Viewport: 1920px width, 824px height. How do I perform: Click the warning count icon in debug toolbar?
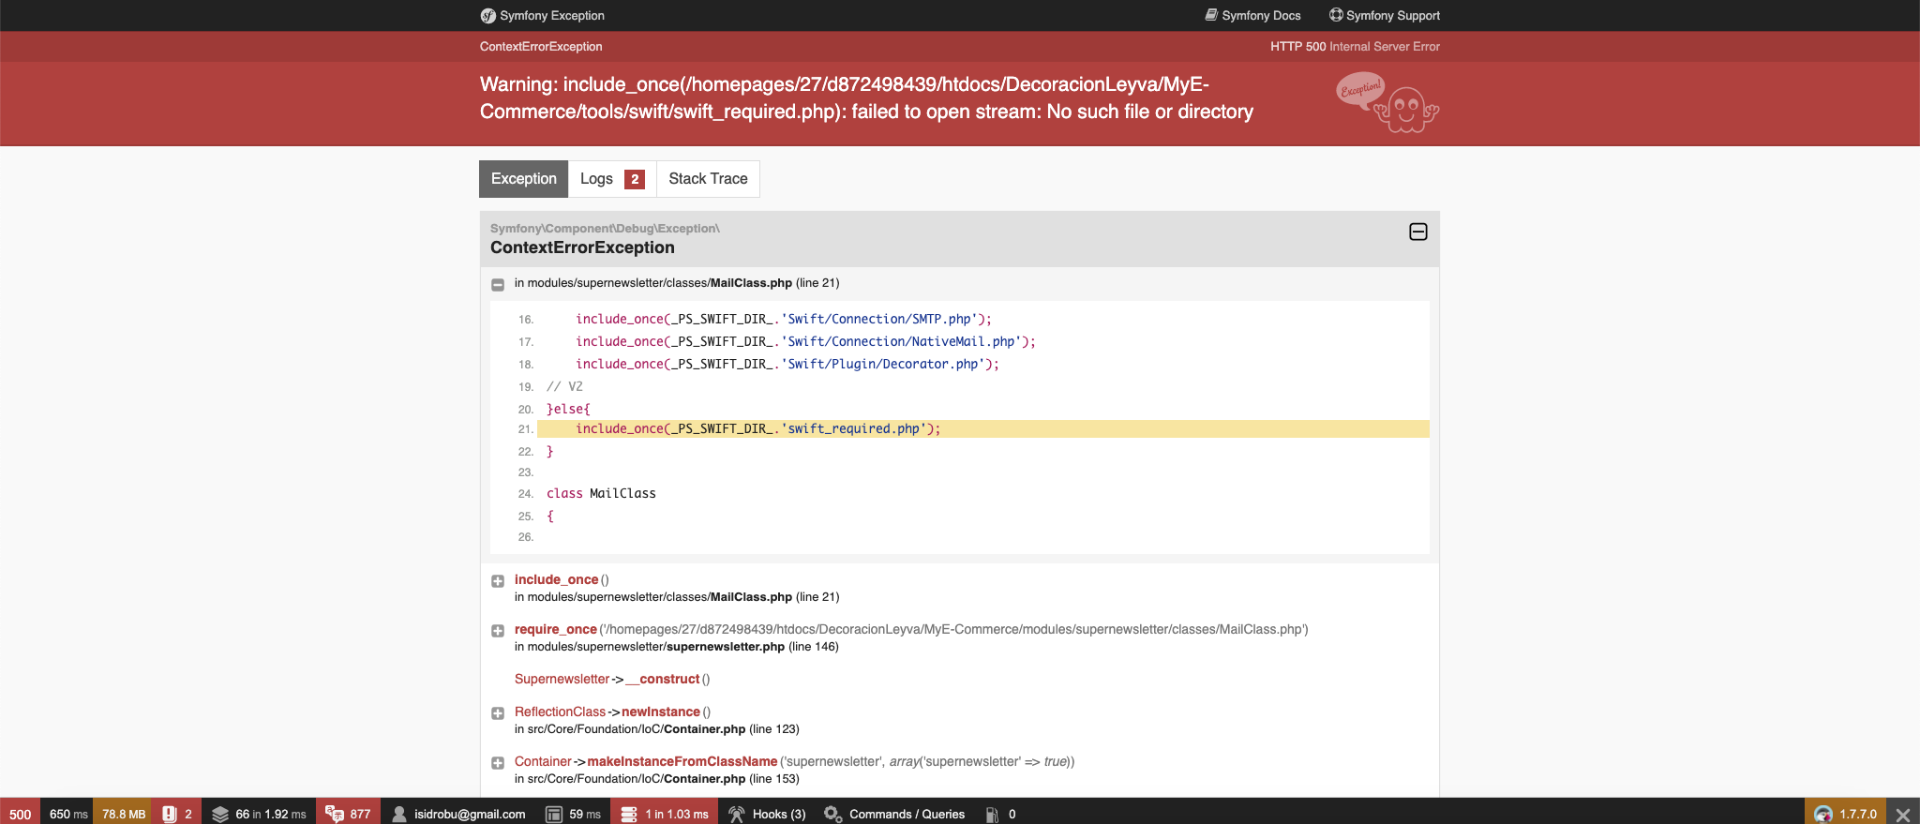[x=169, y=814]
